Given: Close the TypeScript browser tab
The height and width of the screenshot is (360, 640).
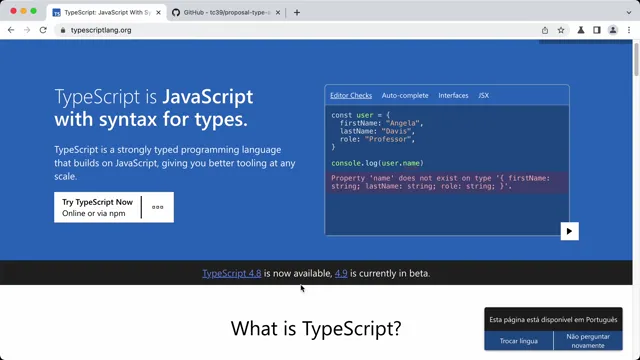Looking at the screenshot, I should click(158, 13).
